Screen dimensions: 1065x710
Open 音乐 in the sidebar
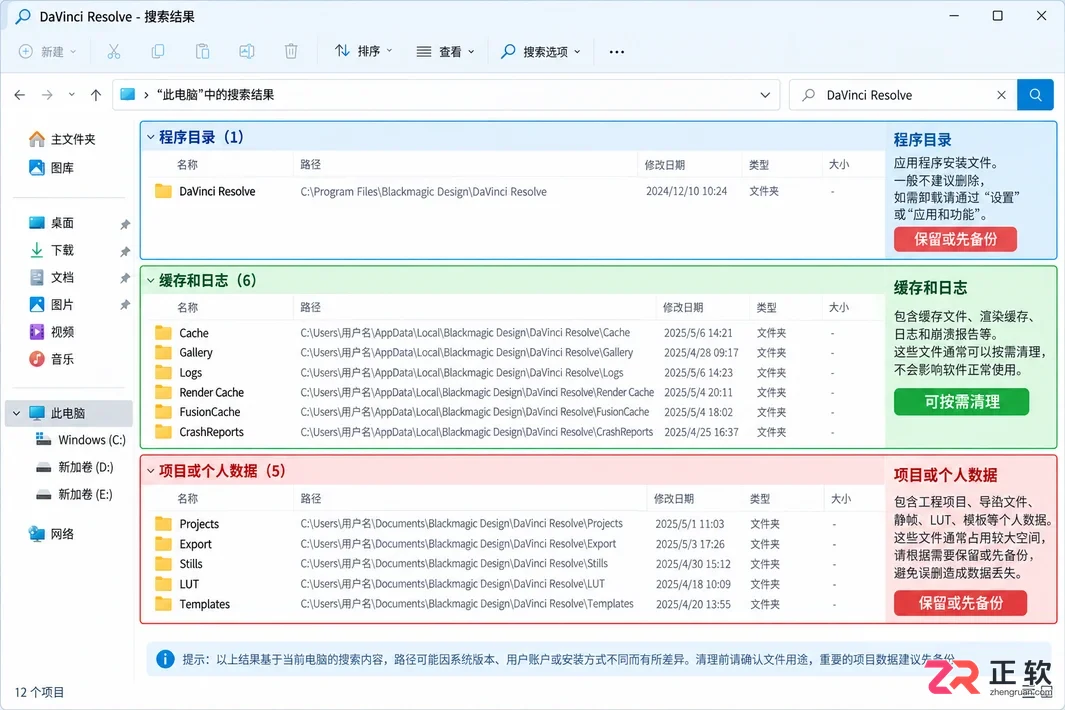51,359
